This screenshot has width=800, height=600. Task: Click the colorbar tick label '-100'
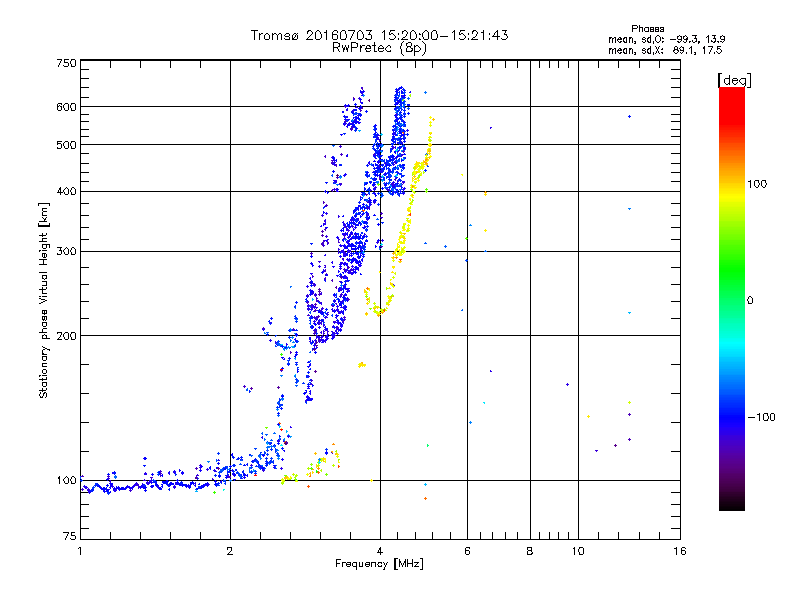pyautogui.click(x=761, y=417)
